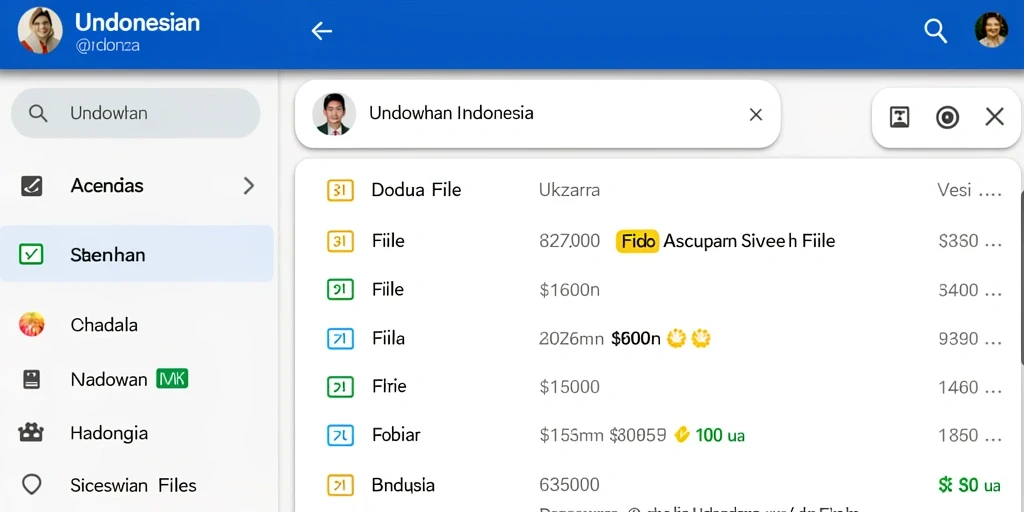
Task: Click the 635000 value
Action: coord(569,485)
